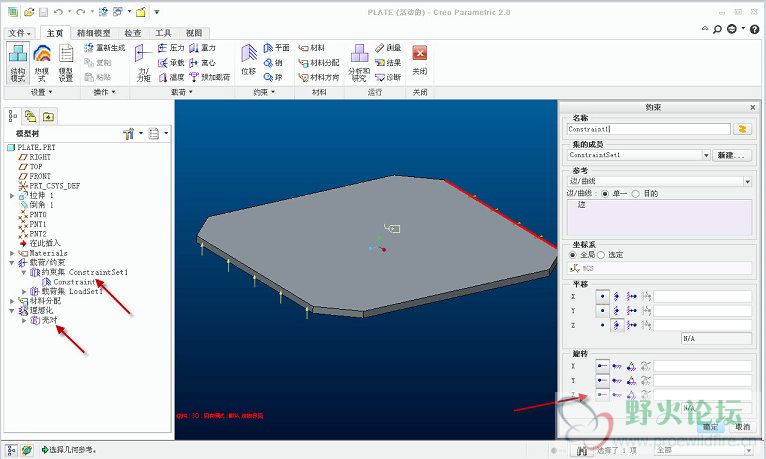Cancel the constraint dialog with 取消
Viewport: 766px width, 459px height.
coord(742,427)
